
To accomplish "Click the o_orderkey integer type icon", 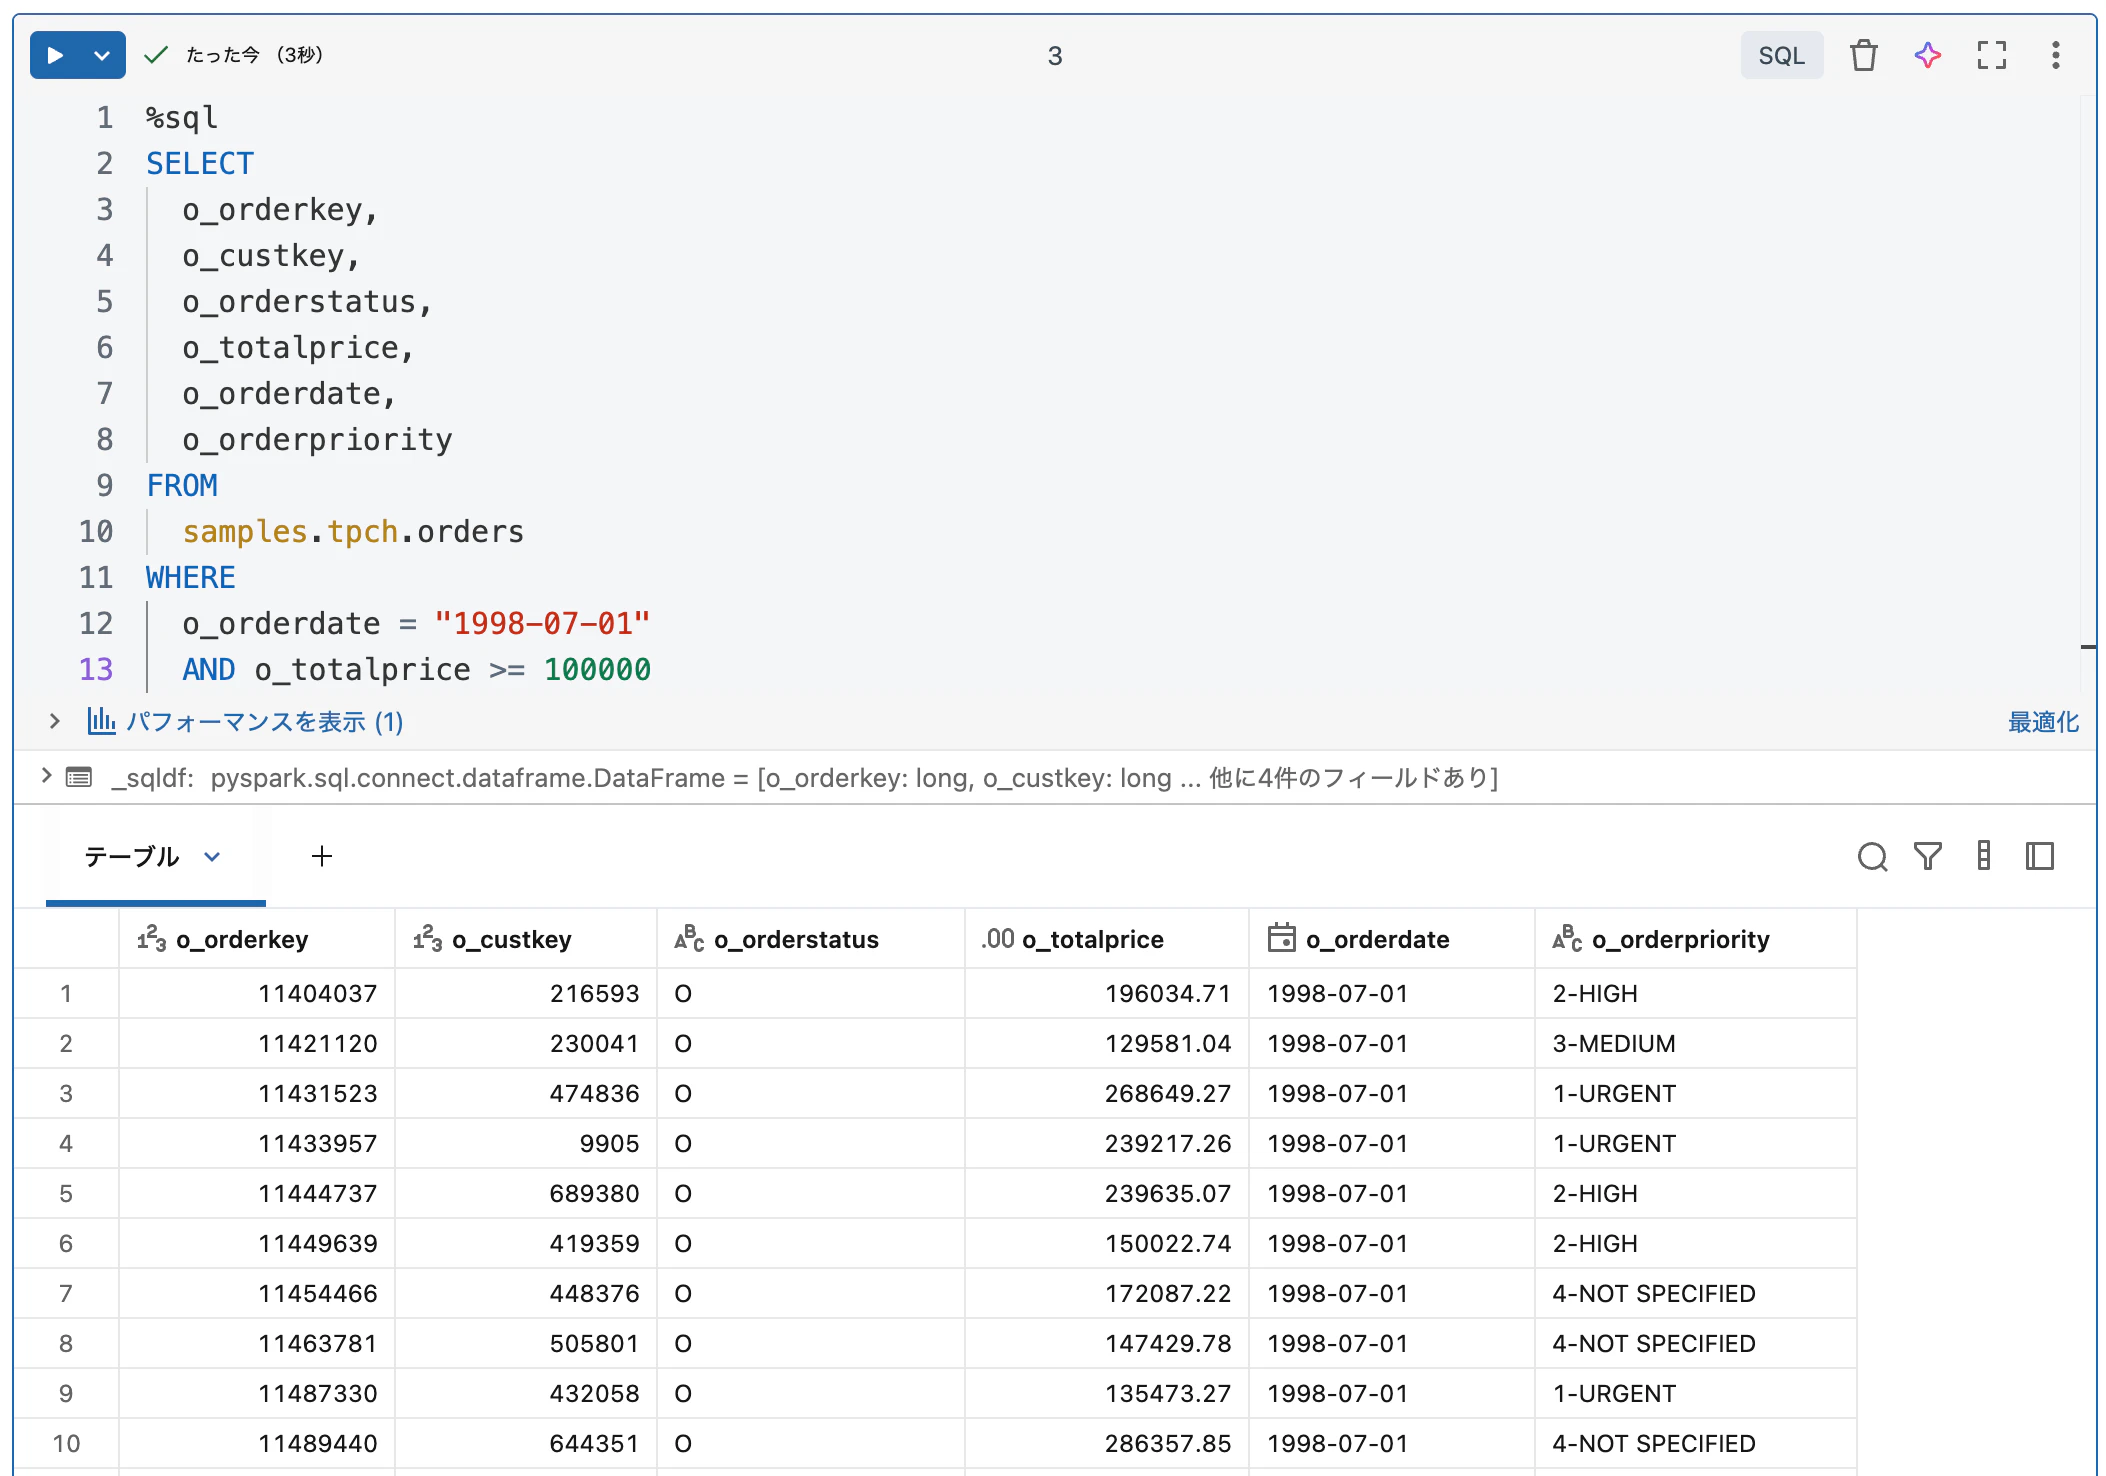I will (x=151, y=938).
